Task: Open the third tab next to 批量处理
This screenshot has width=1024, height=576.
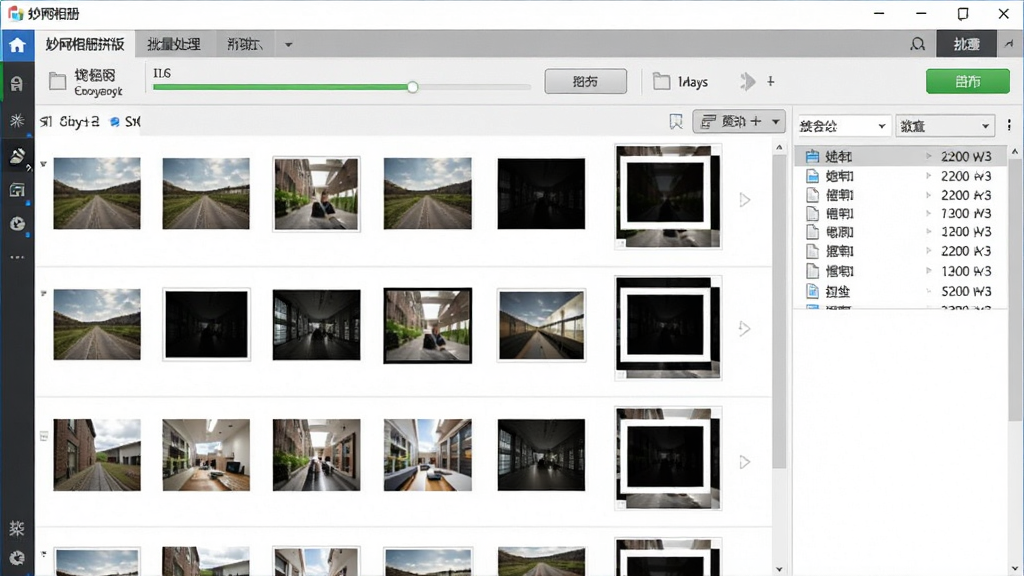Action: point(245,44)
